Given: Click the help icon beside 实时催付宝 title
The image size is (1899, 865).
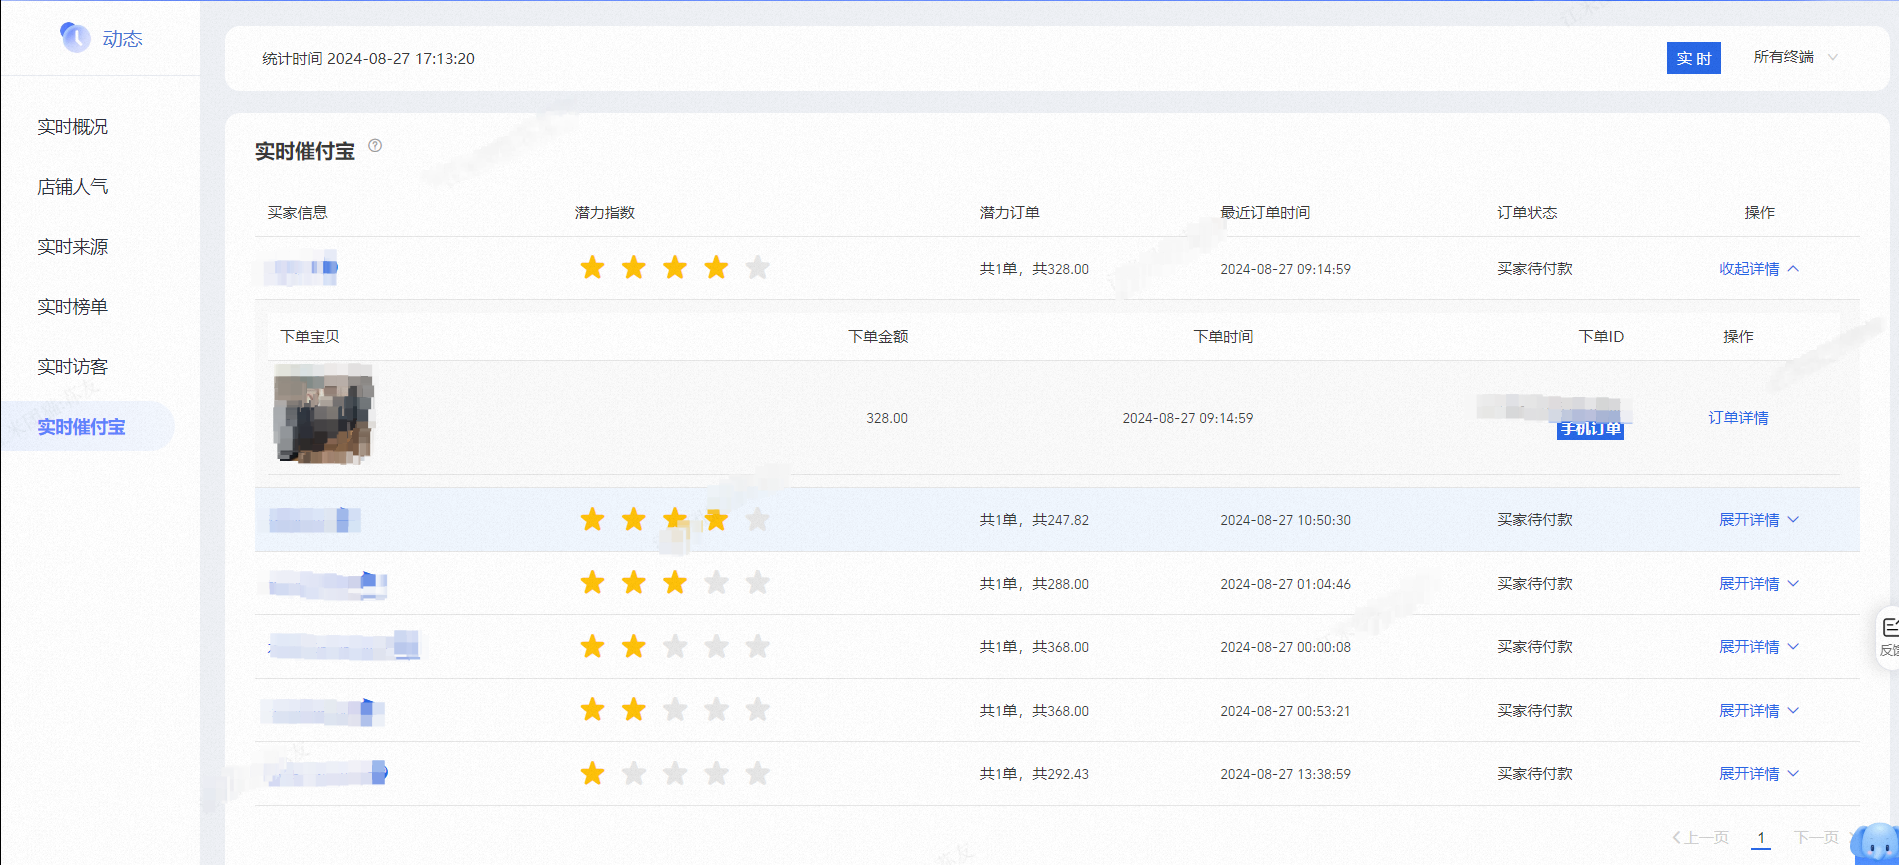Looking at the screenshot, I should point(375,145).
